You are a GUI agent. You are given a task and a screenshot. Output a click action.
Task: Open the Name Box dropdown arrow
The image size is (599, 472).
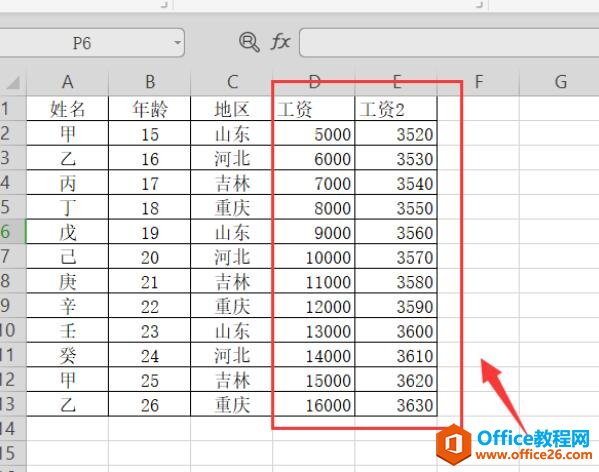click(x=177, y=42)
